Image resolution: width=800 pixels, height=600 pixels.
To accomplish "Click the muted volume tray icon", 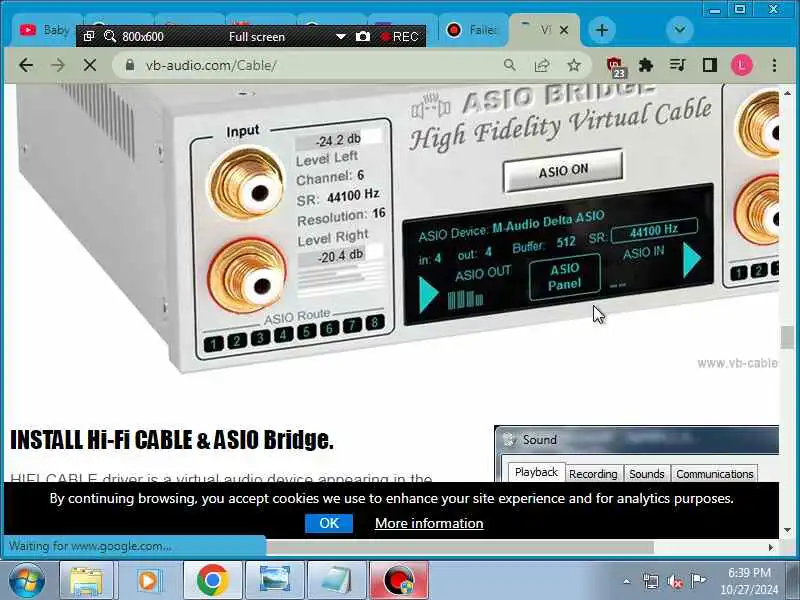I will coord(674,581).
